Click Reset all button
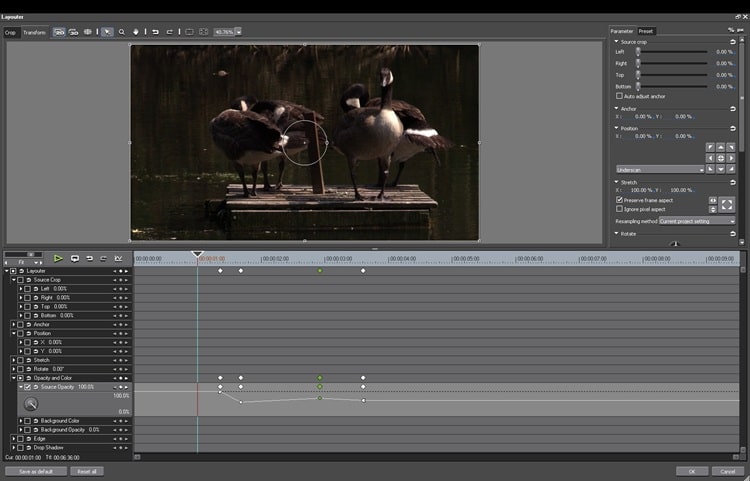This screenshot has width=750, height=481. 87,472
